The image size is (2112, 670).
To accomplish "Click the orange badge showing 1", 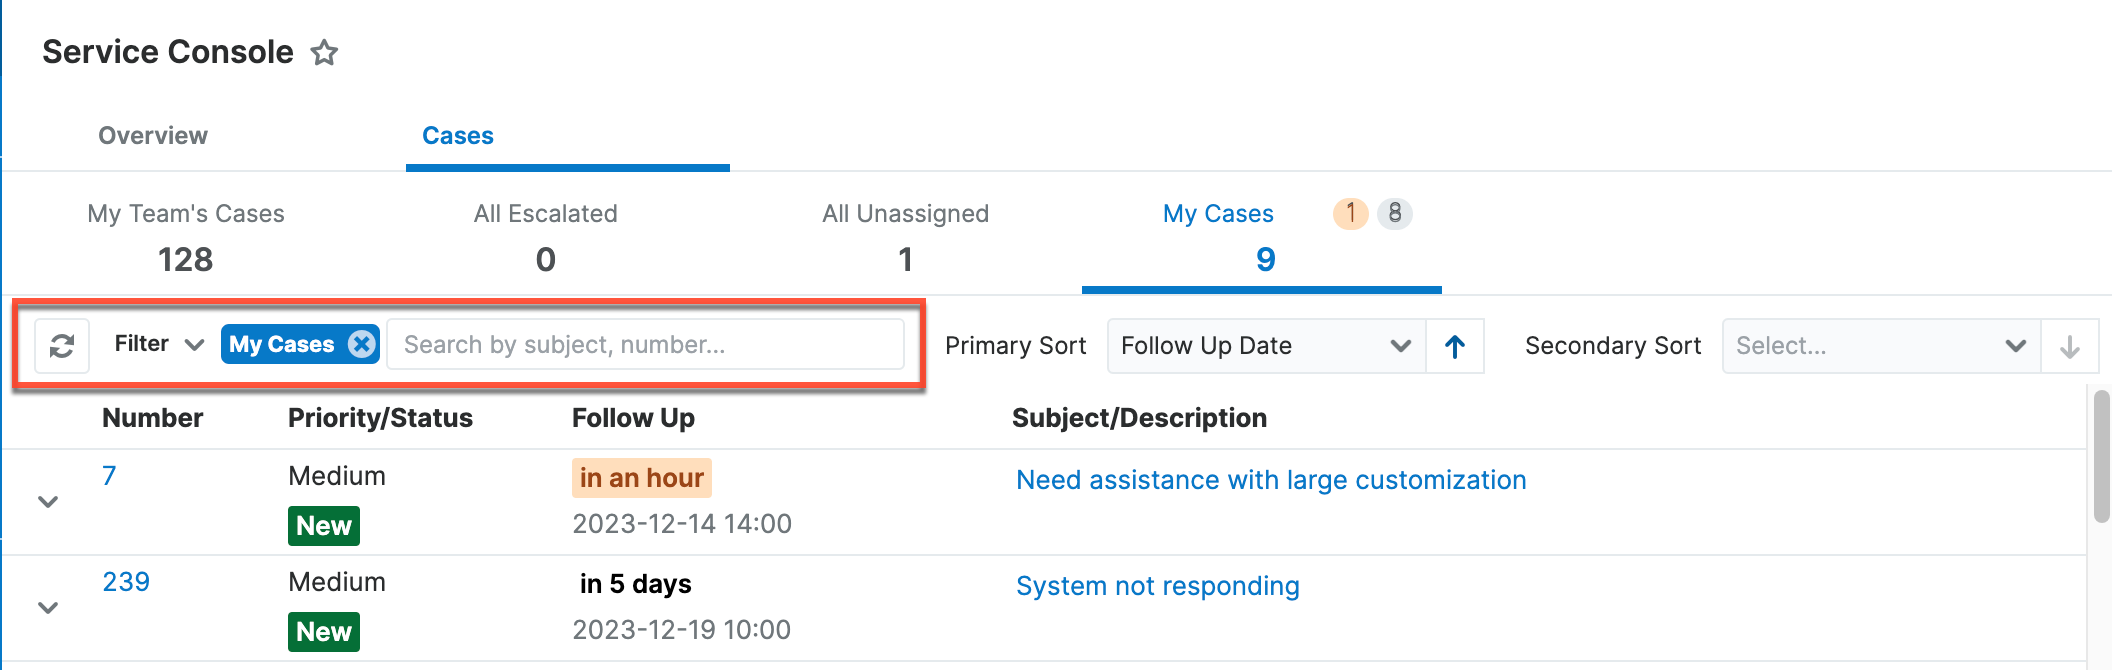I will coord(1349,213).
